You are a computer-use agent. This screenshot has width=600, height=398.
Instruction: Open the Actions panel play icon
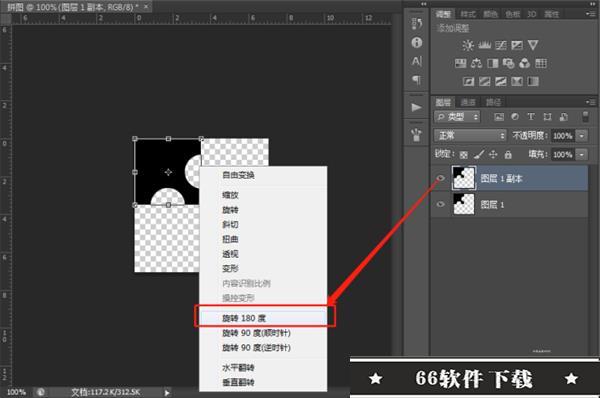click(416, 107)
